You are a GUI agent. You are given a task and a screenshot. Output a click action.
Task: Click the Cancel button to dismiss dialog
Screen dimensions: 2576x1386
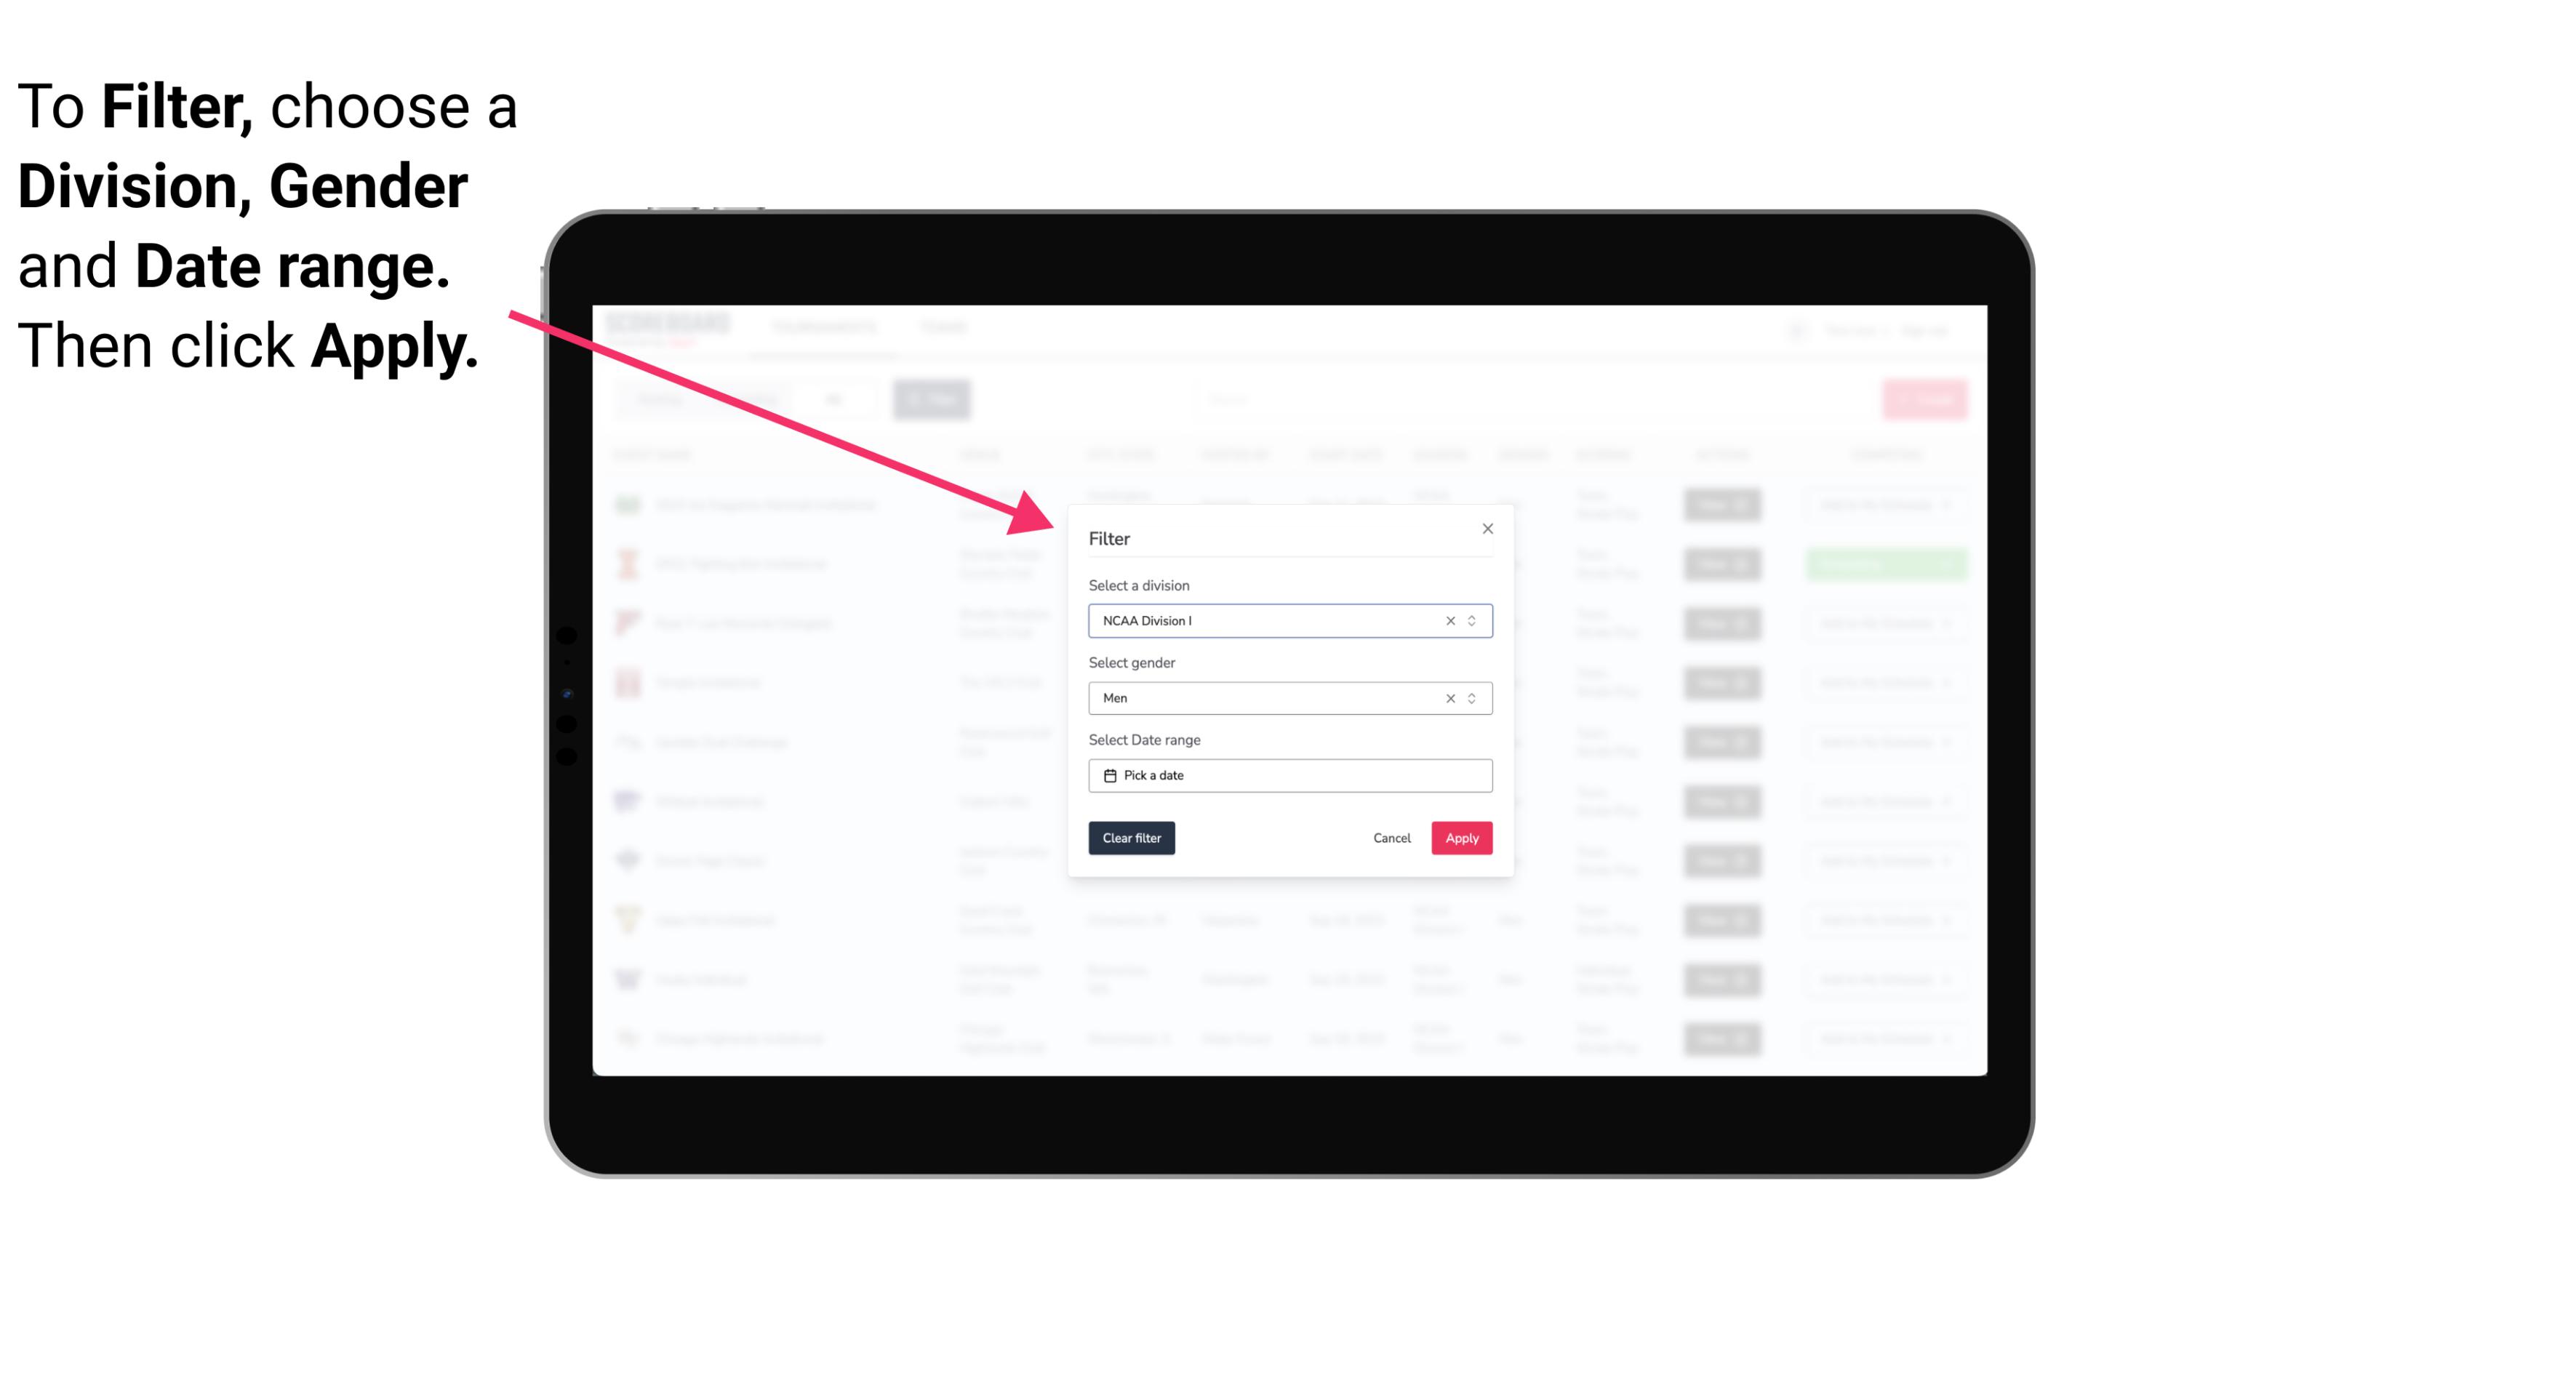point(1391,838)
